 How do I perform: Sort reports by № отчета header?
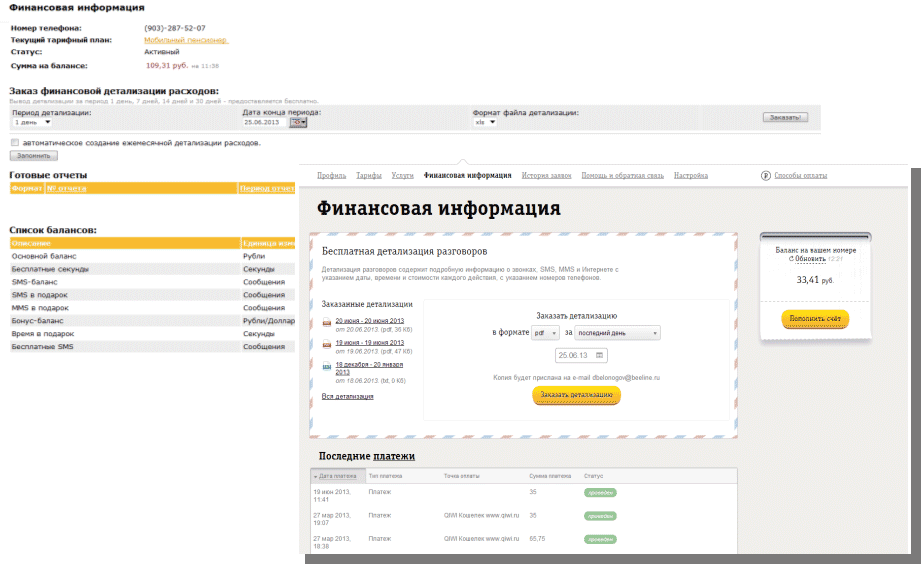click(66, 189)
